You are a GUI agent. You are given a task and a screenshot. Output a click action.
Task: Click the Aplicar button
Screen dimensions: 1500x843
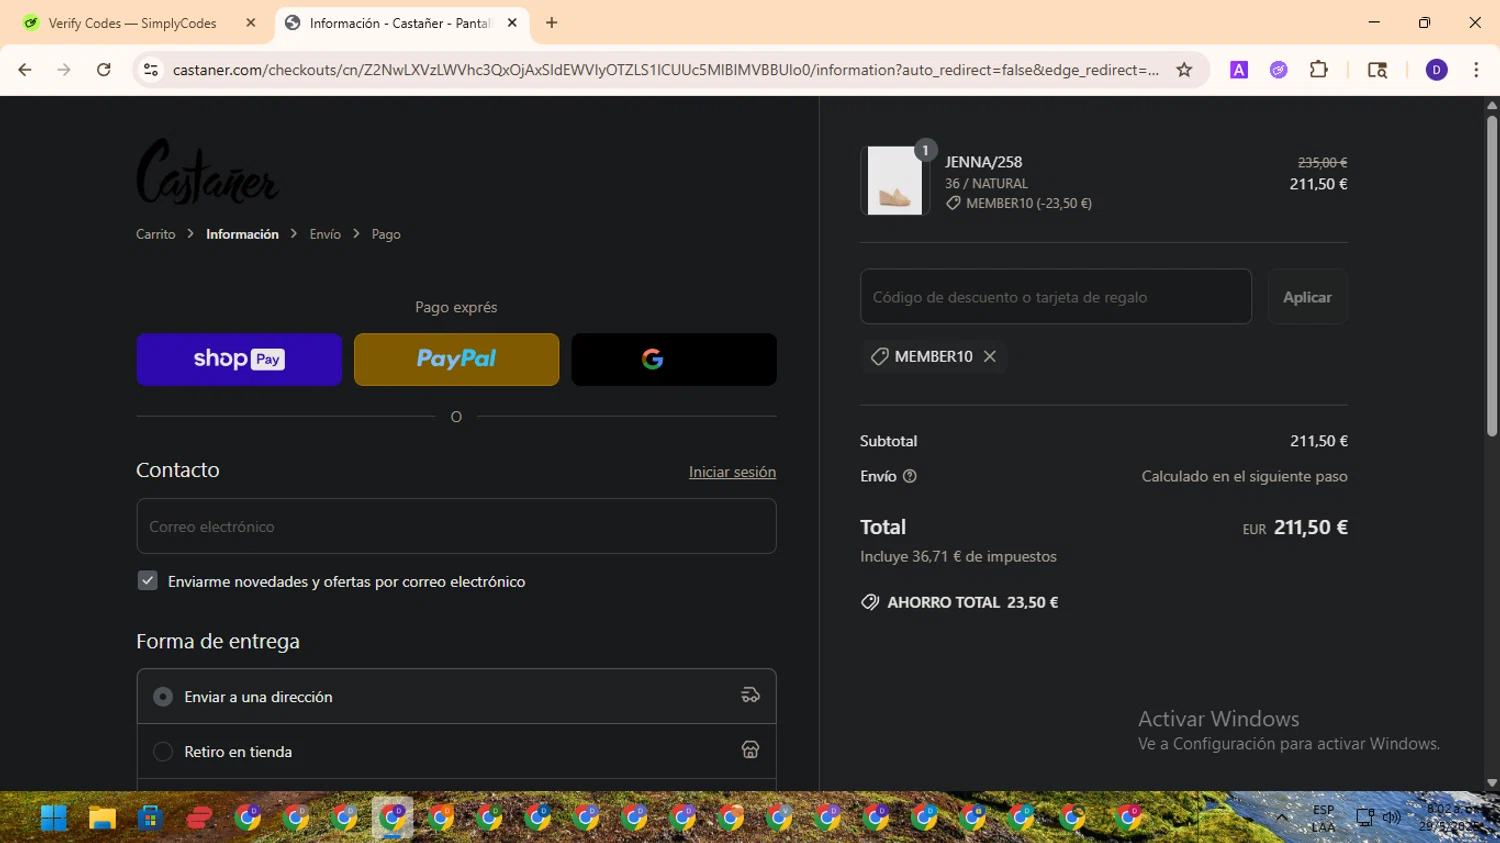click(1307, 297)
